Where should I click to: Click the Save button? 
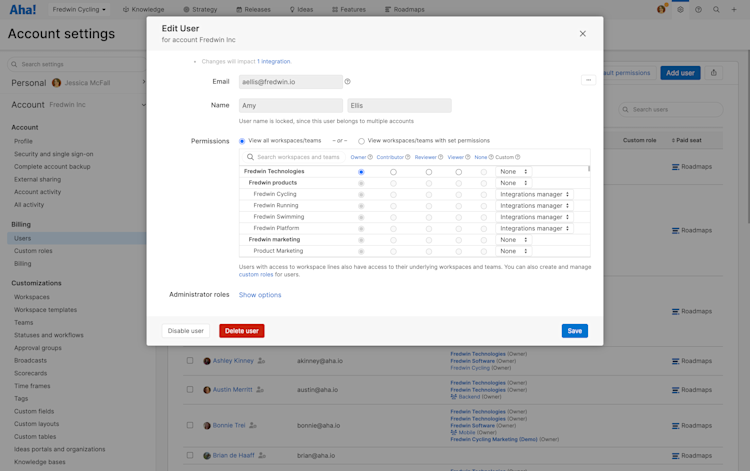(x=574, y=331)
